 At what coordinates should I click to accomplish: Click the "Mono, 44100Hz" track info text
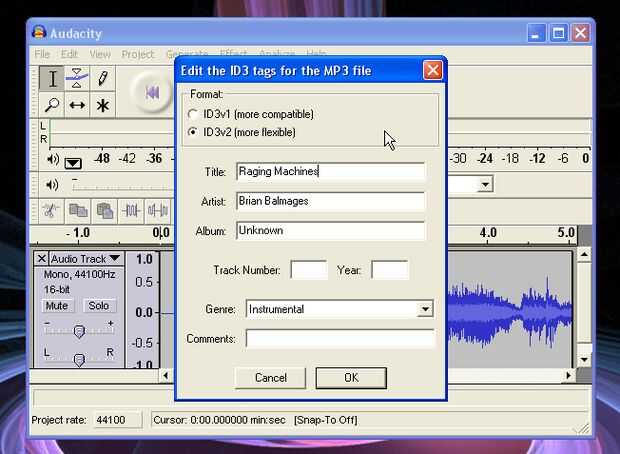79,274
